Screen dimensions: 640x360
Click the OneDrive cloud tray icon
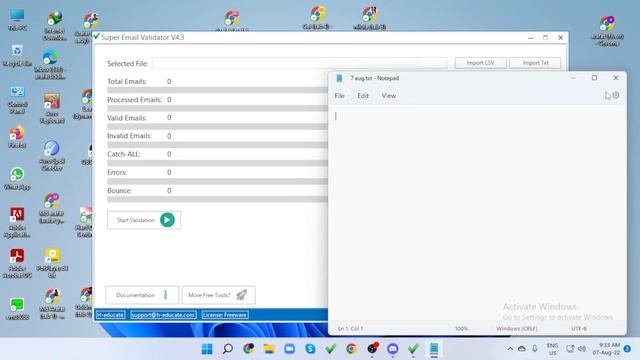point(522,349)
